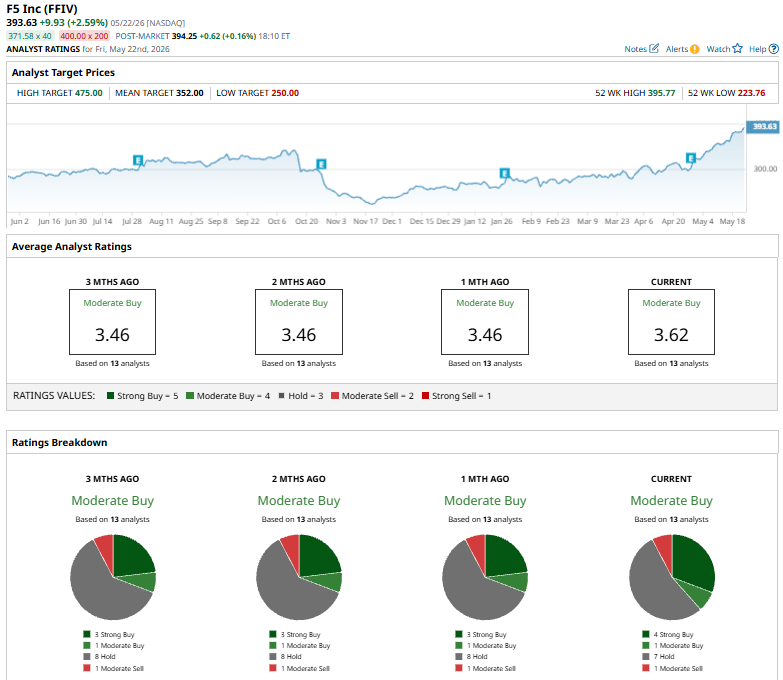
Task: Click the Help link text
Action: click(x=758, y=49)
